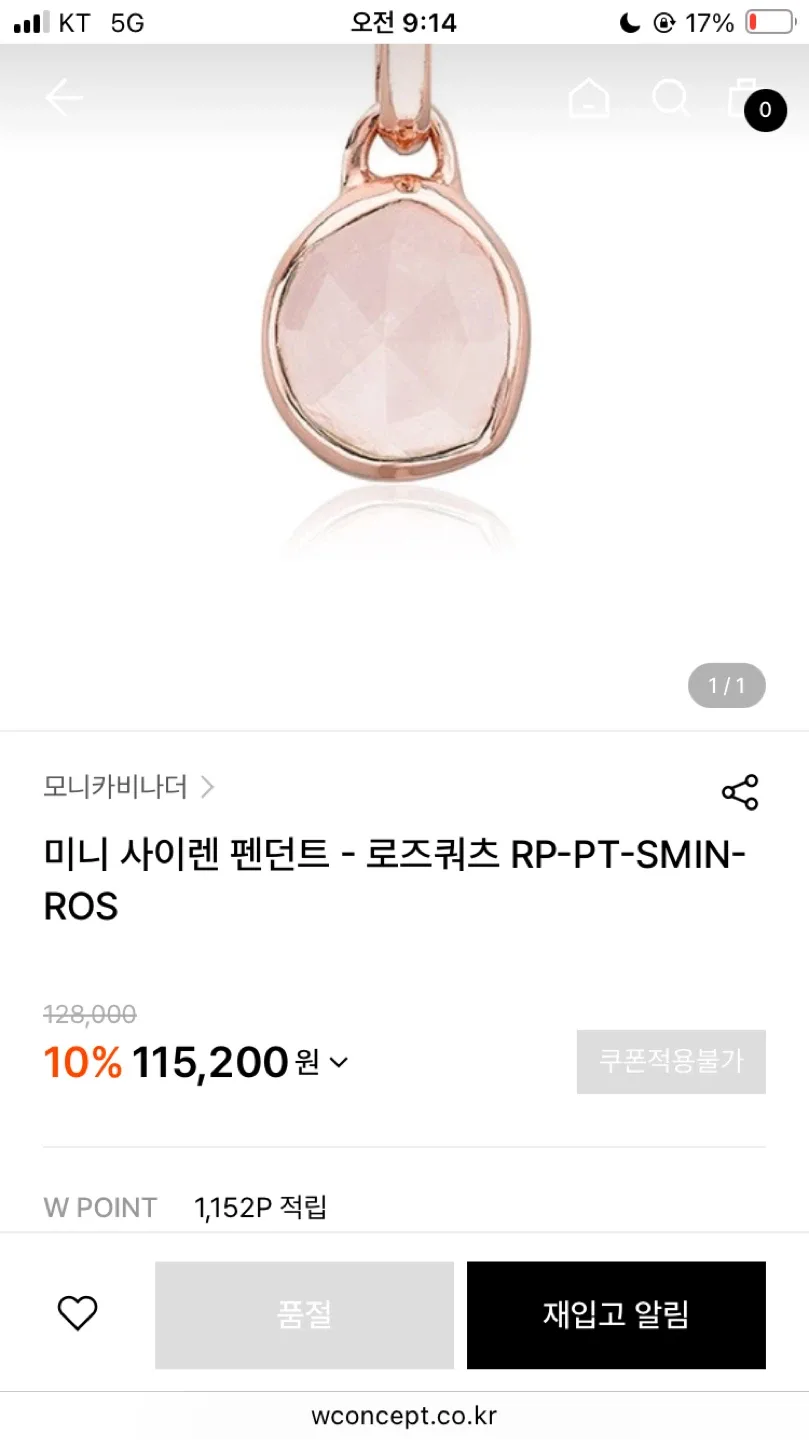Tap the wconcept.co.kr address bar

click(x=404, y=1415)
